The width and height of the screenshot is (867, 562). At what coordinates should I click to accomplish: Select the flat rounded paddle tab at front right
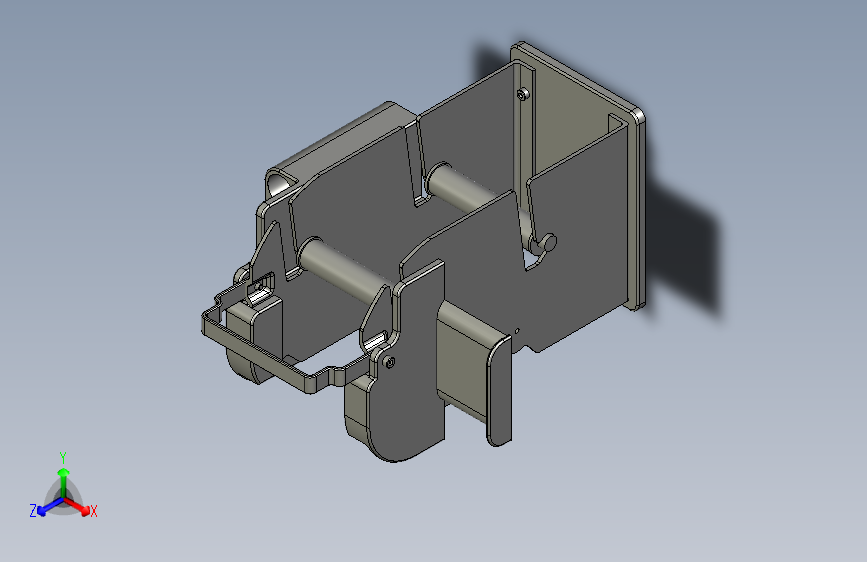tap(499, 391)
